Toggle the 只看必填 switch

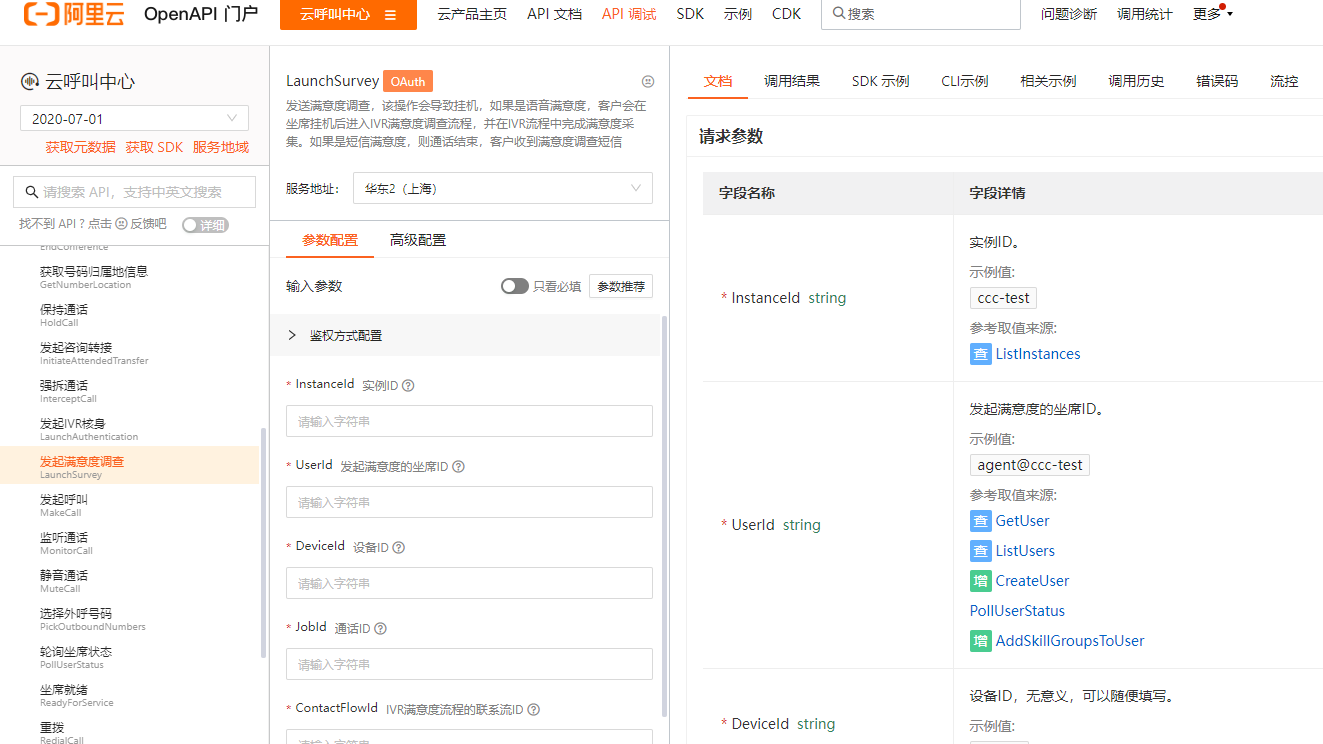(514, 286)
